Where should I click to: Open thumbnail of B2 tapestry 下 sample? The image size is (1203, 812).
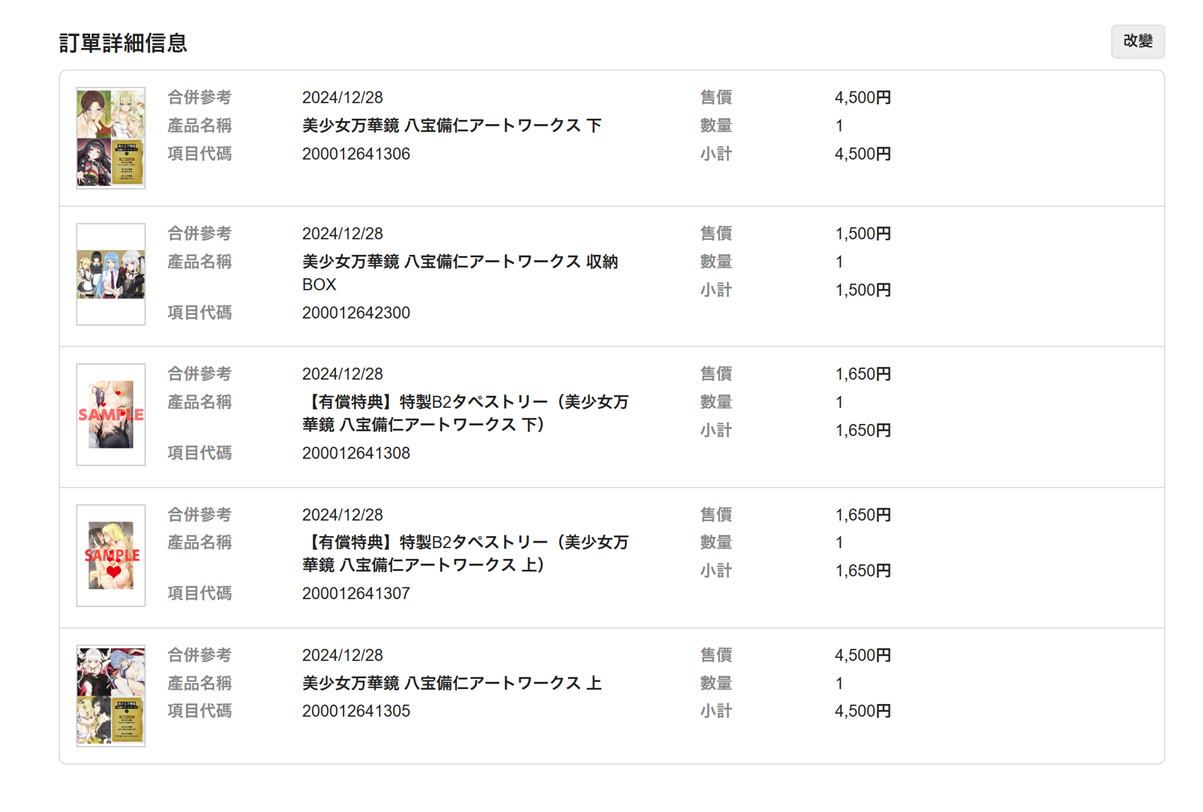111,415
